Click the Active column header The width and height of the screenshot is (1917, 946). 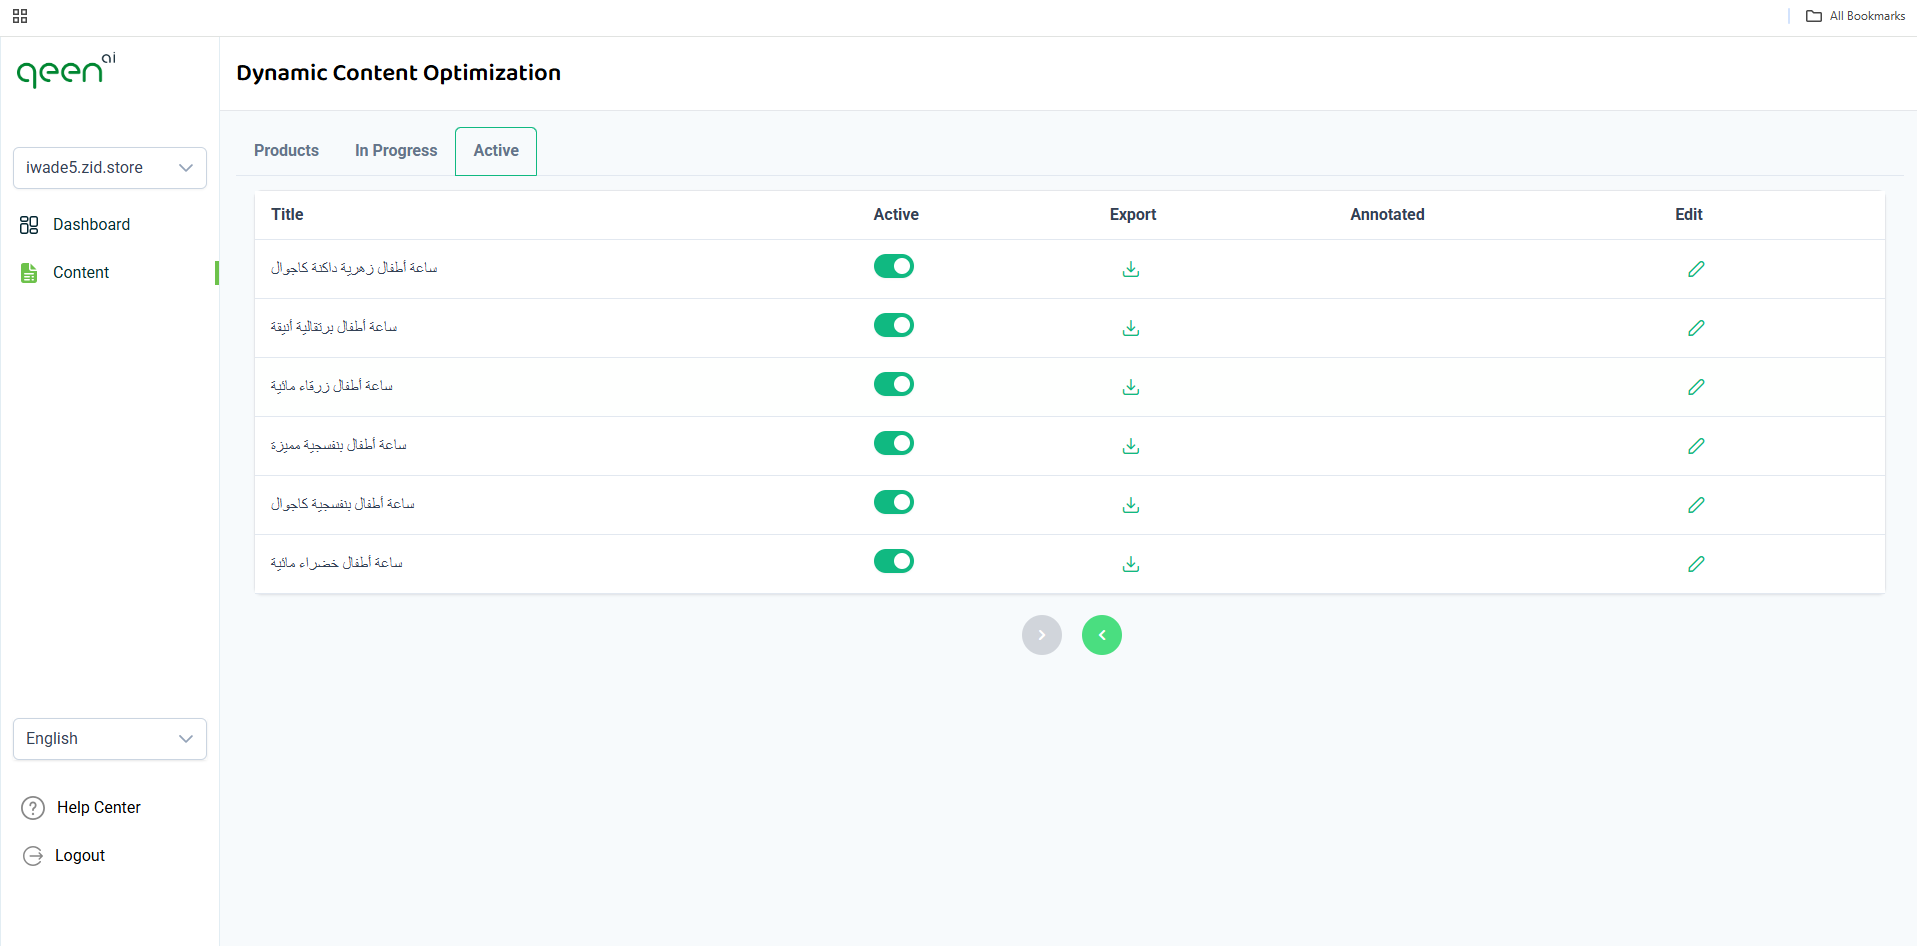click(896, 215)
